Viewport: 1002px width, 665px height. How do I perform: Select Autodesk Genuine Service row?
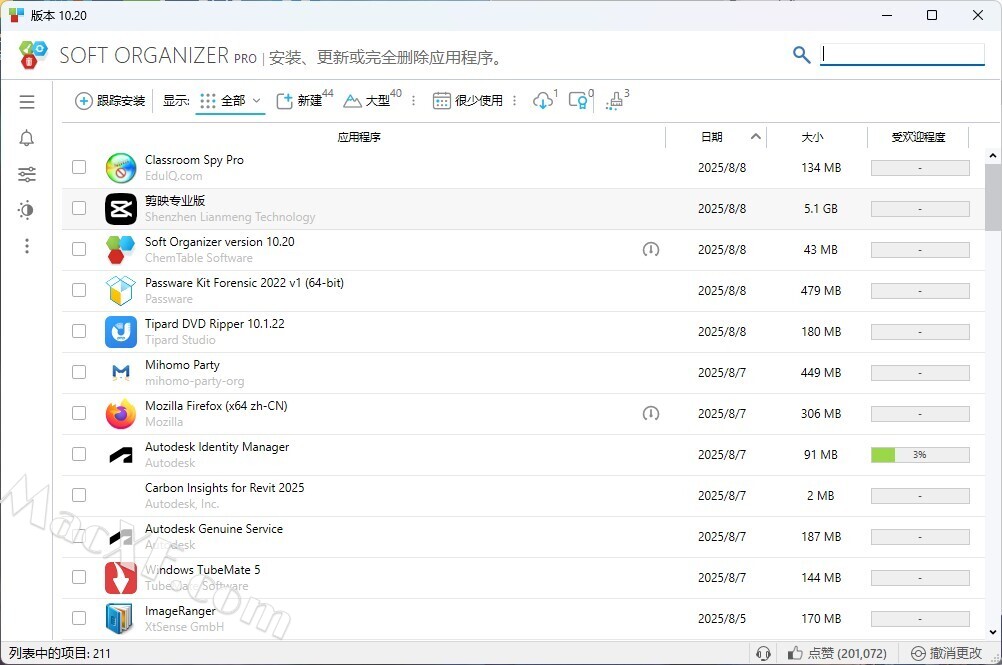coord(523,537)
